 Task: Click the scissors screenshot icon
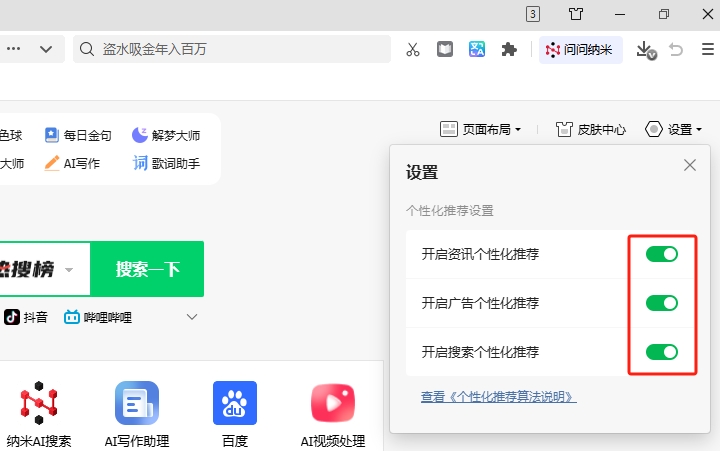click(413, 49)
